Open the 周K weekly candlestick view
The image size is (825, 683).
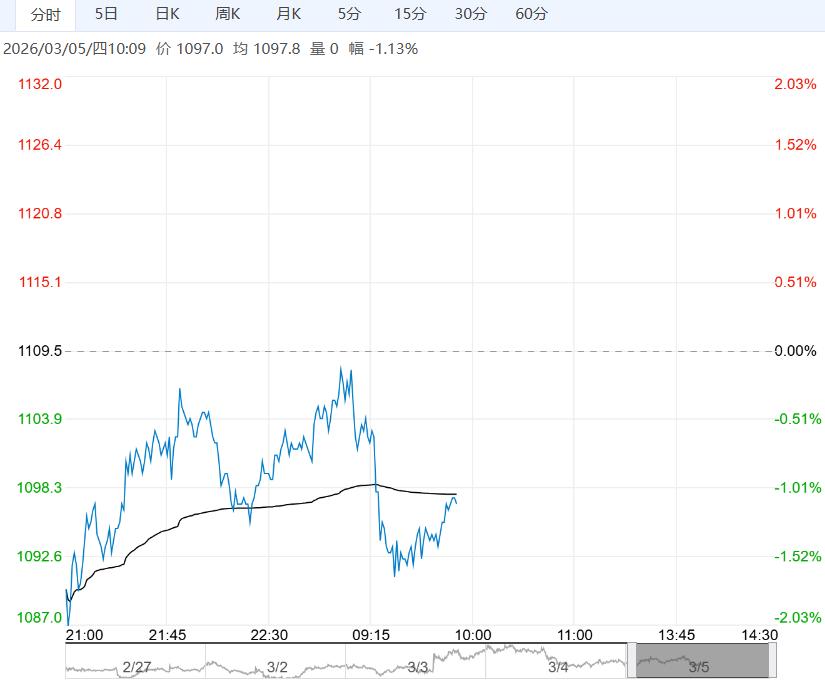229,15
